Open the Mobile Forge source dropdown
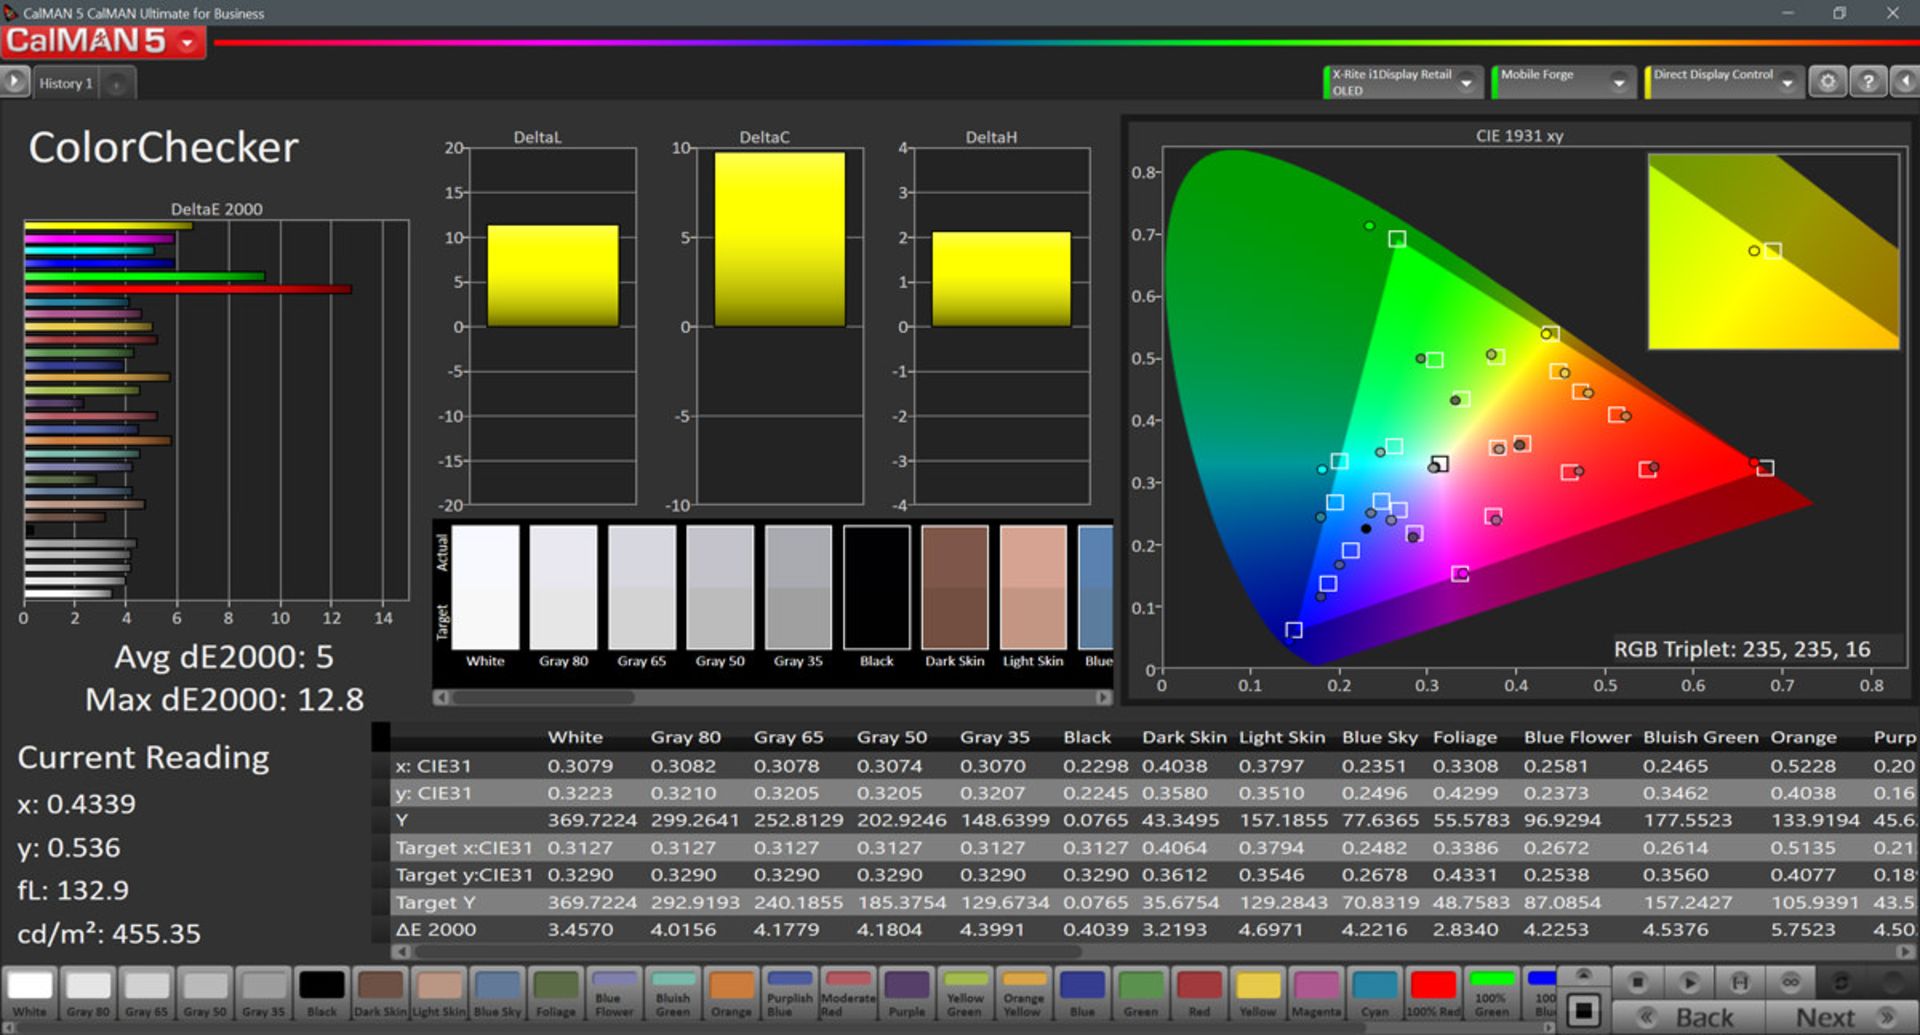Image resolution: width=1920 pixels, height=1035 pixels. [1618, 83]
